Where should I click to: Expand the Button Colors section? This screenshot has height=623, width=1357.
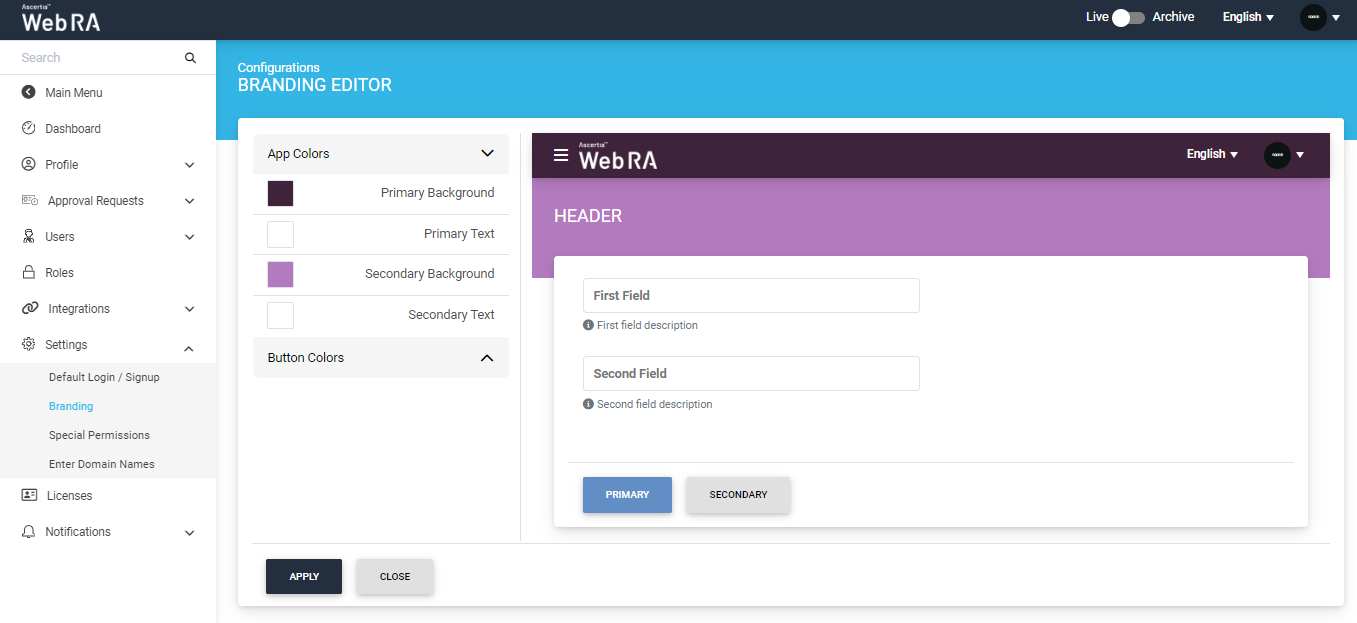pos(487,358)
